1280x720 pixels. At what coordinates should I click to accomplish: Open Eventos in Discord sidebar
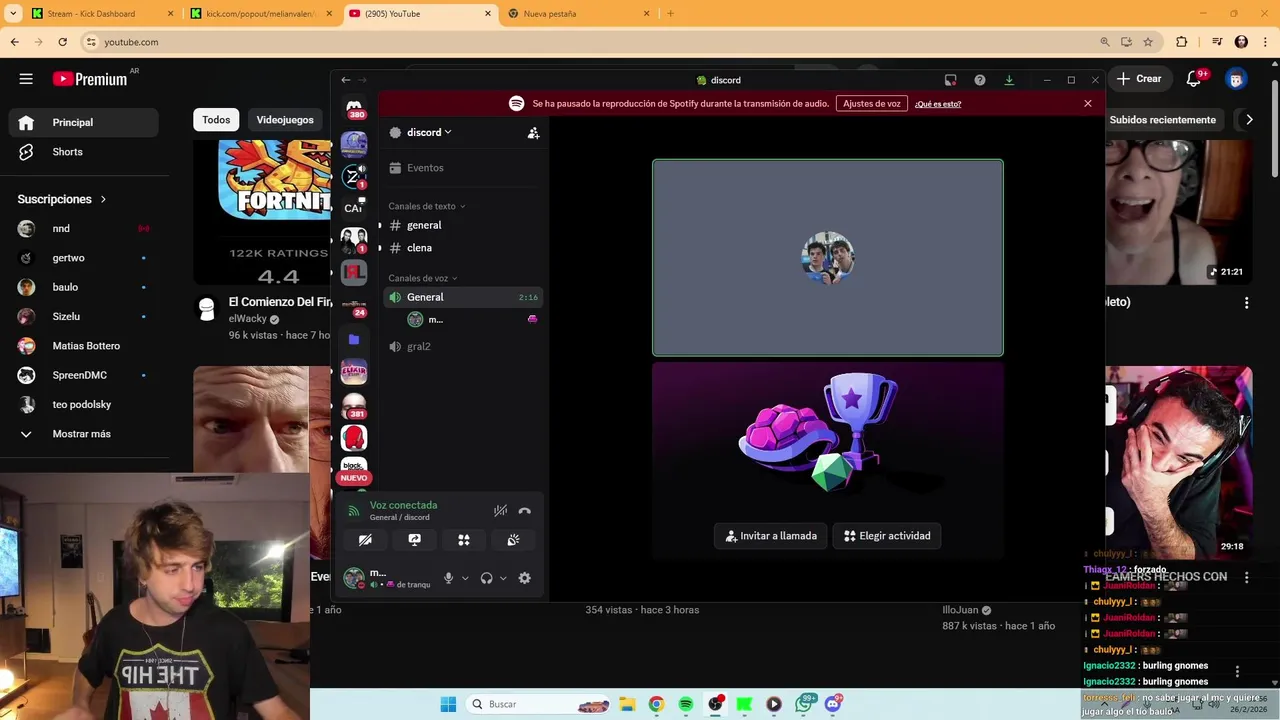click(x=462, y=168)
